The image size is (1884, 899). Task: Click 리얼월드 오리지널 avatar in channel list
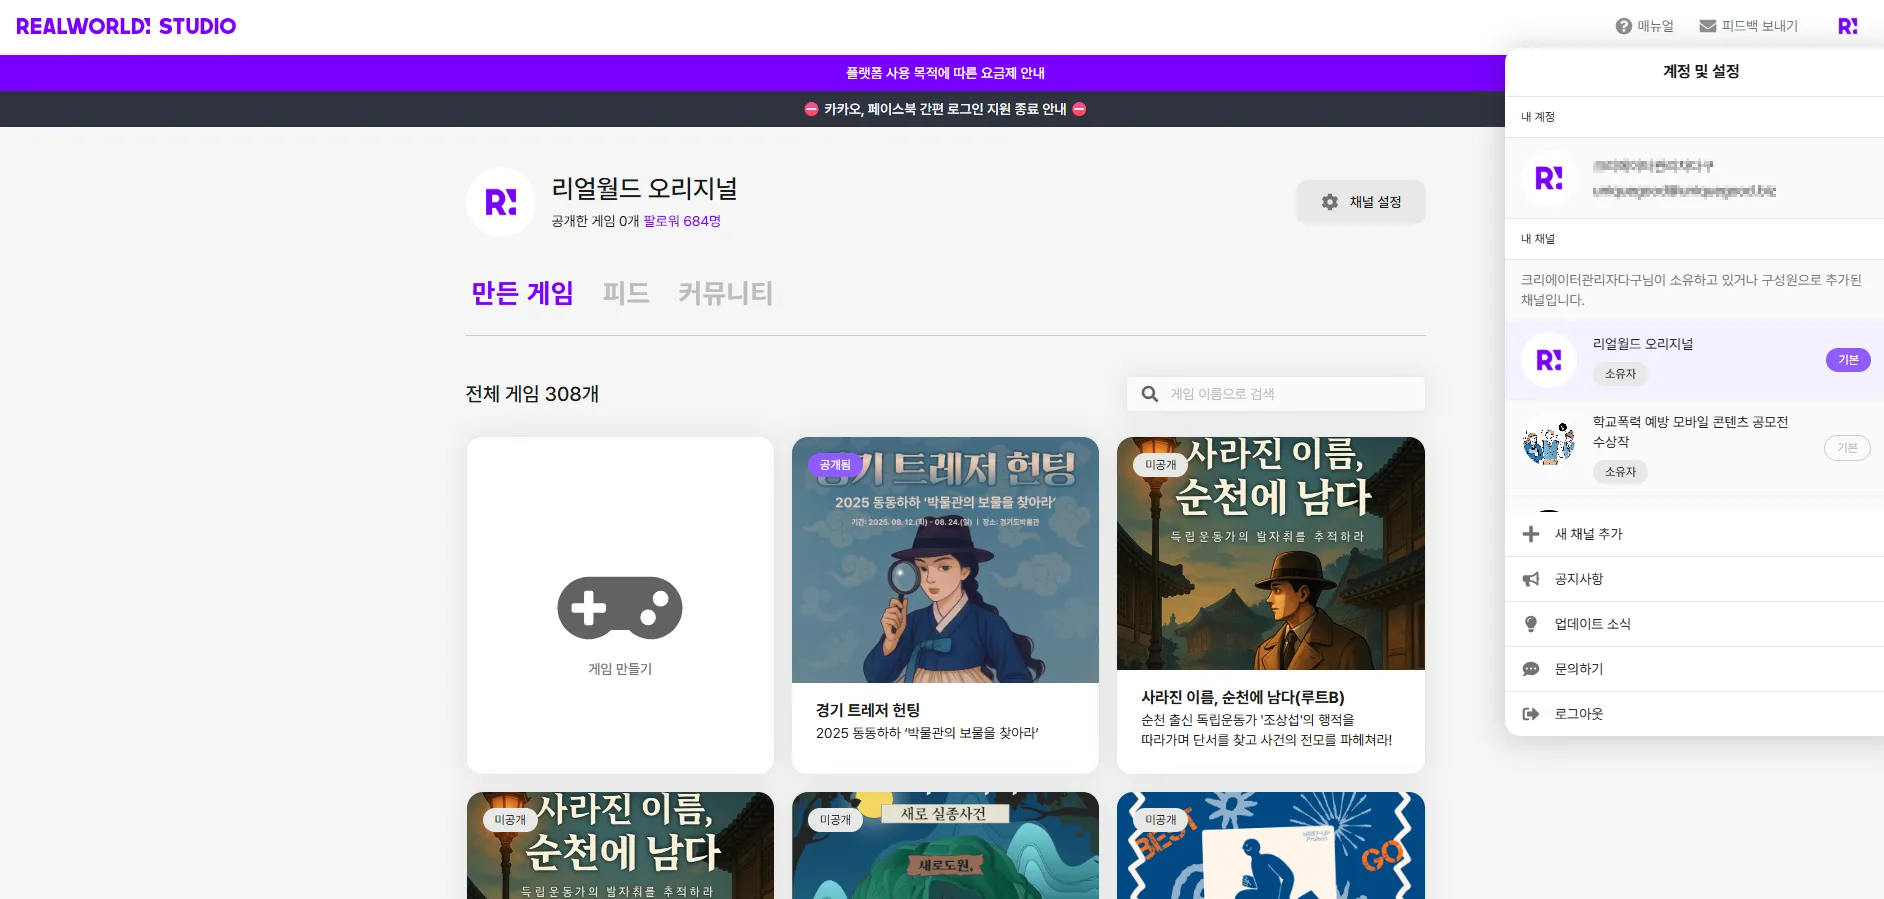[1549, 360]
